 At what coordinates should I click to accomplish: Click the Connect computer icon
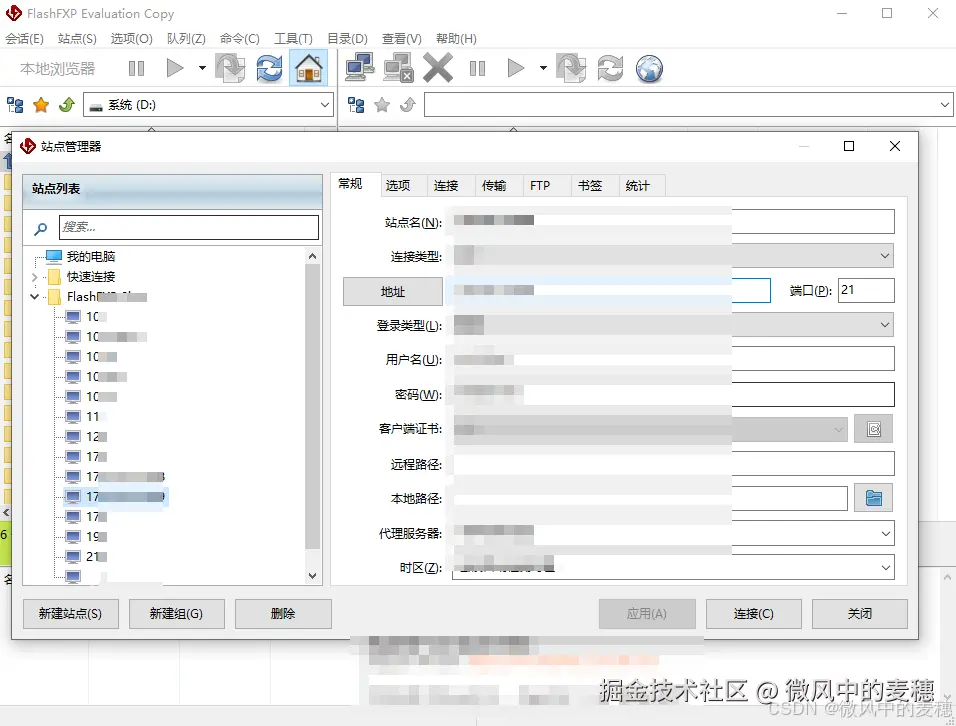click(x=360, y=68)
